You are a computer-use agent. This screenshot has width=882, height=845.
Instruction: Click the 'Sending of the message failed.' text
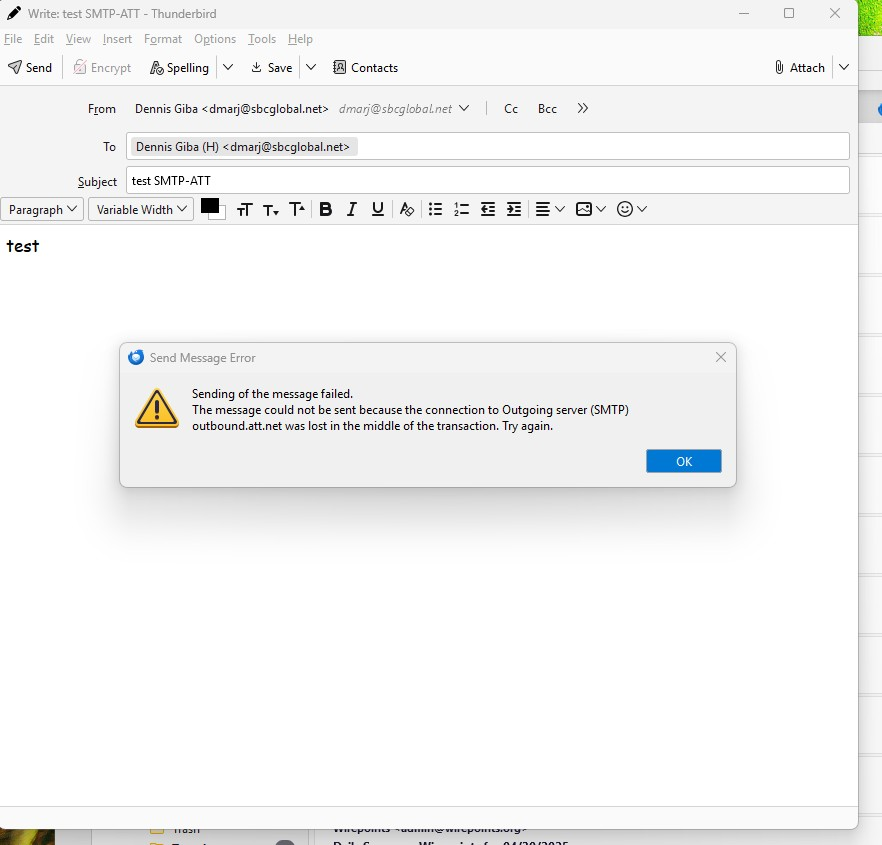[272, 394]
